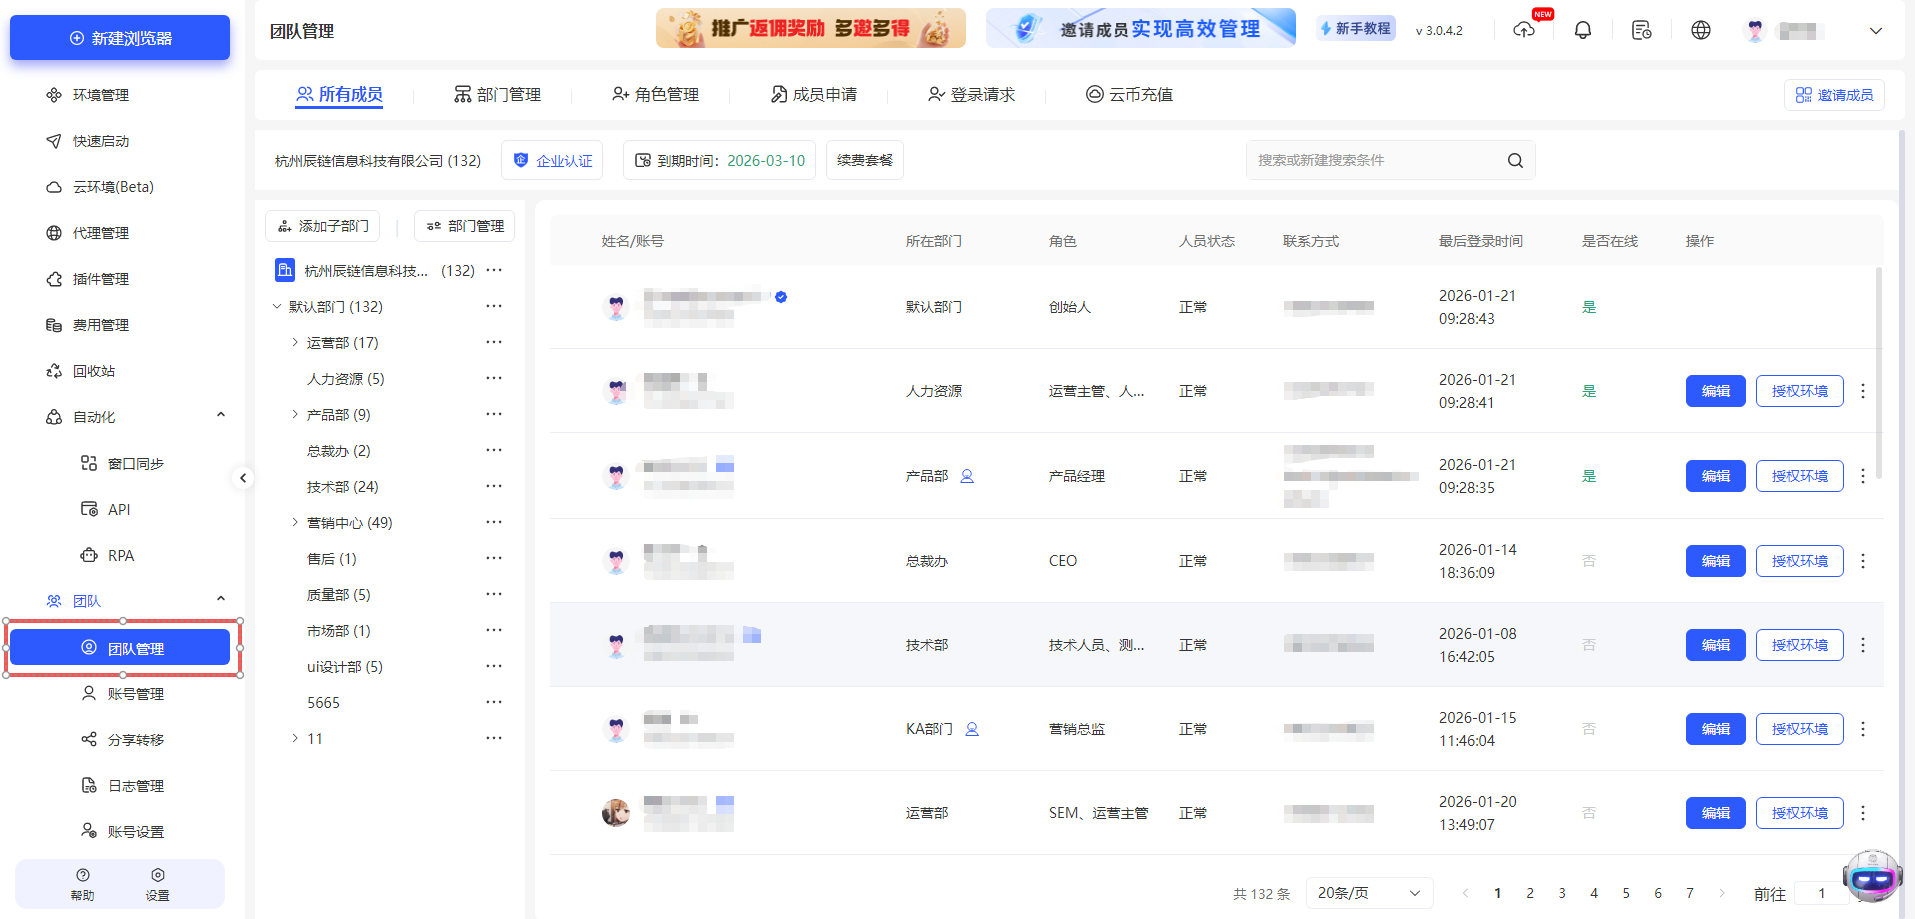Click page 3 in the pagination bar
This screenshot has height=919, width=1915.
click(x=1562, y=892)
